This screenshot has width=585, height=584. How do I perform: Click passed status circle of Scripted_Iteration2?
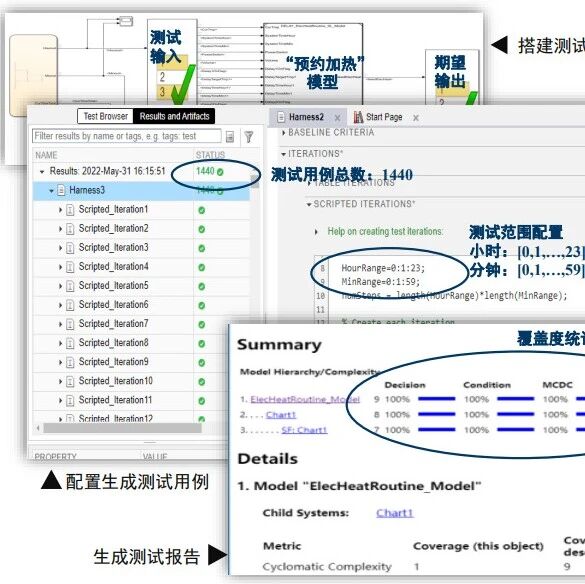point(201,229)
